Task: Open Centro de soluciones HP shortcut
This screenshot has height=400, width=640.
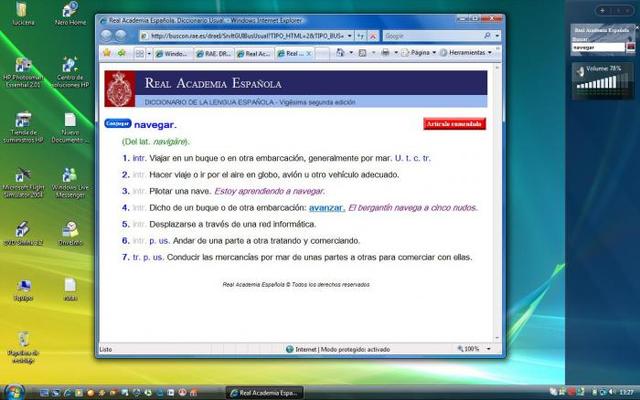Action: (70, 73)
